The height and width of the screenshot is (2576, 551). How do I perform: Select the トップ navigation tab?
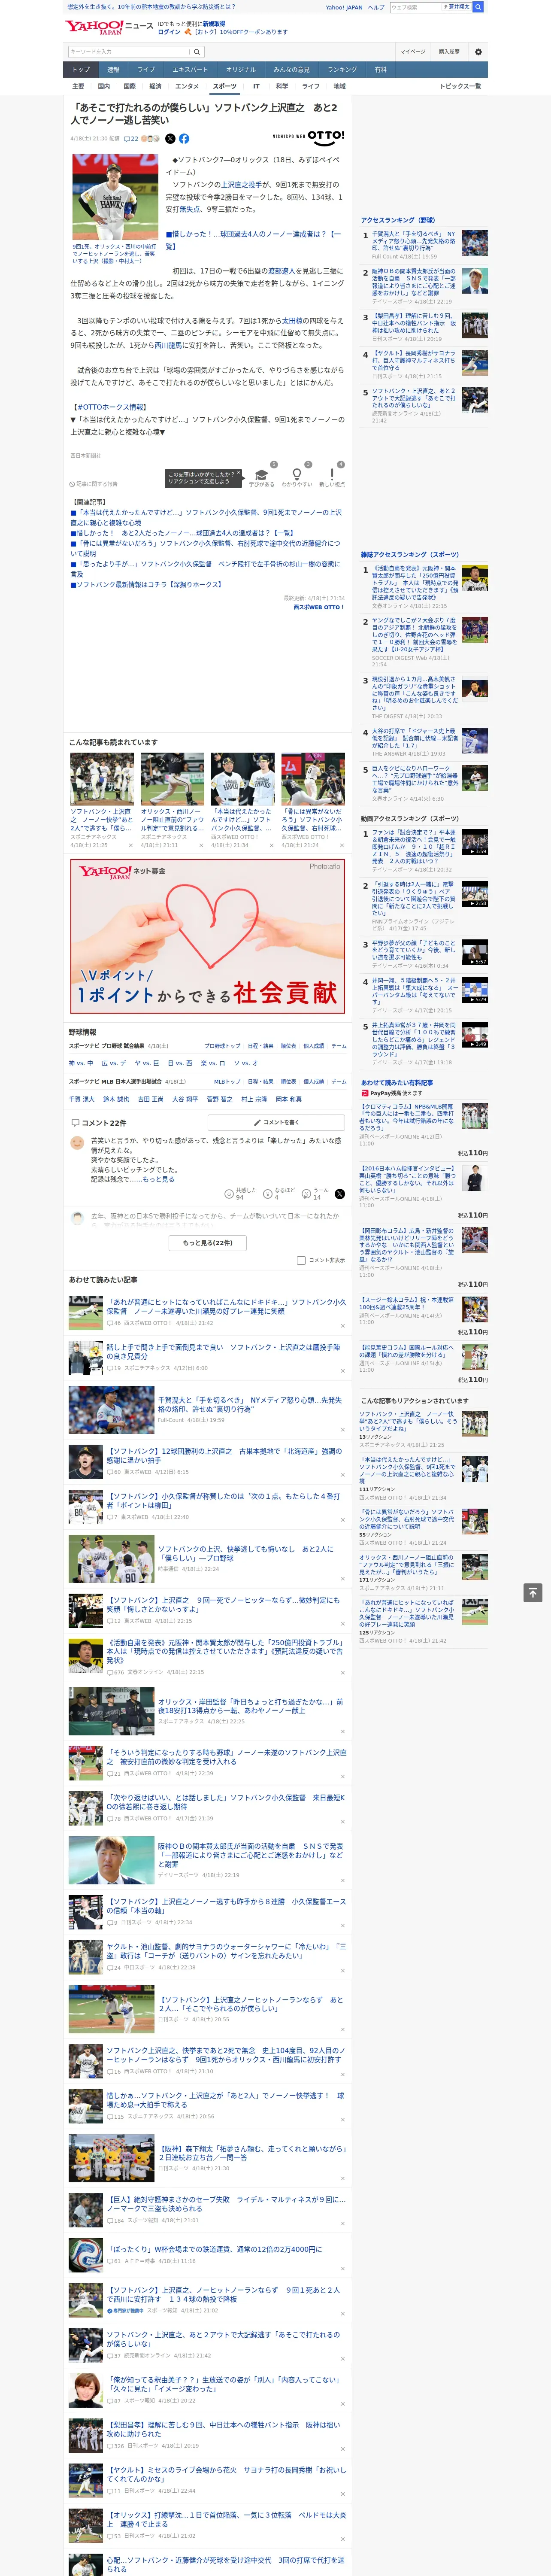click(81, 70)
